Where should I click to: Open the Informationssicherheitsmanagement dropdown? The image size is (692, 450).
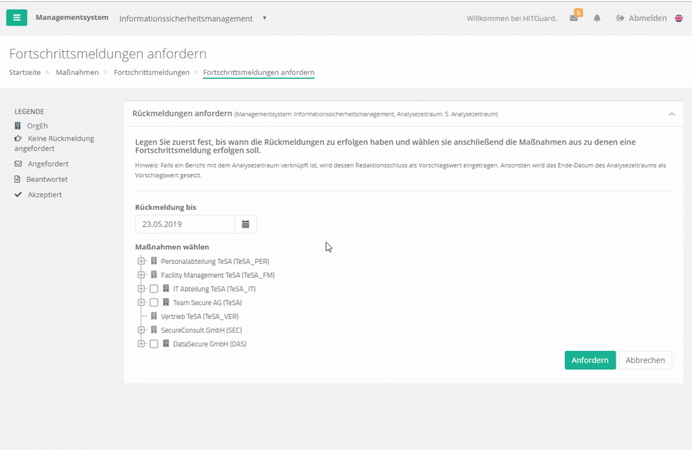192,18
